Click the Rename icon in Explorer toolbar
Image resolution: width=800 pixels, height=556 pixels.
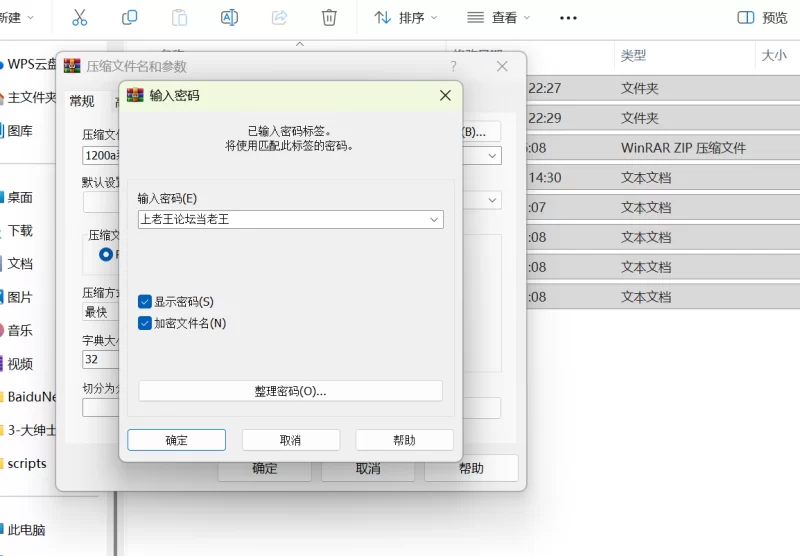(229, 18)
